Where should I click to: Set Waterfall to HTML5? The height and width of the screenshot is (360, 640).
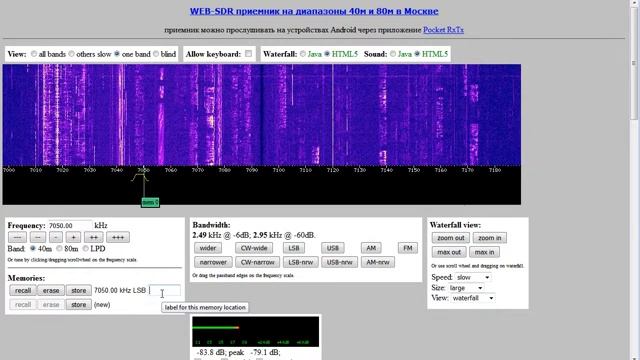327,53
